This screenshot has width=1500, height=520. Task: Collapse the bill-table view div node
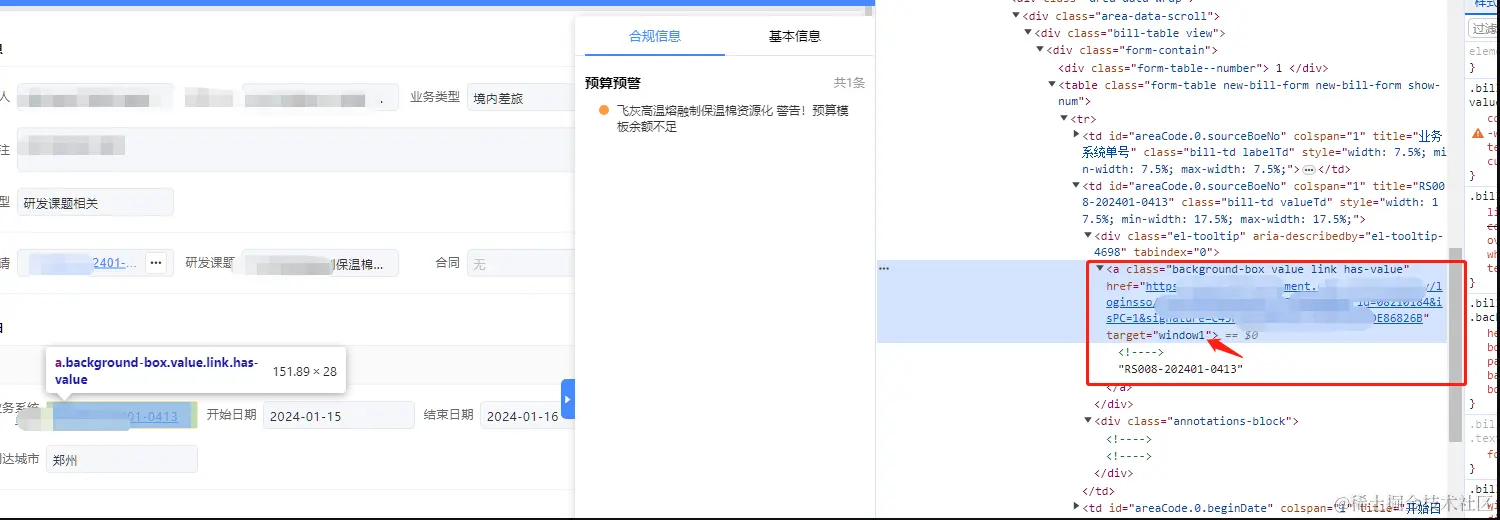(1028, 33)
